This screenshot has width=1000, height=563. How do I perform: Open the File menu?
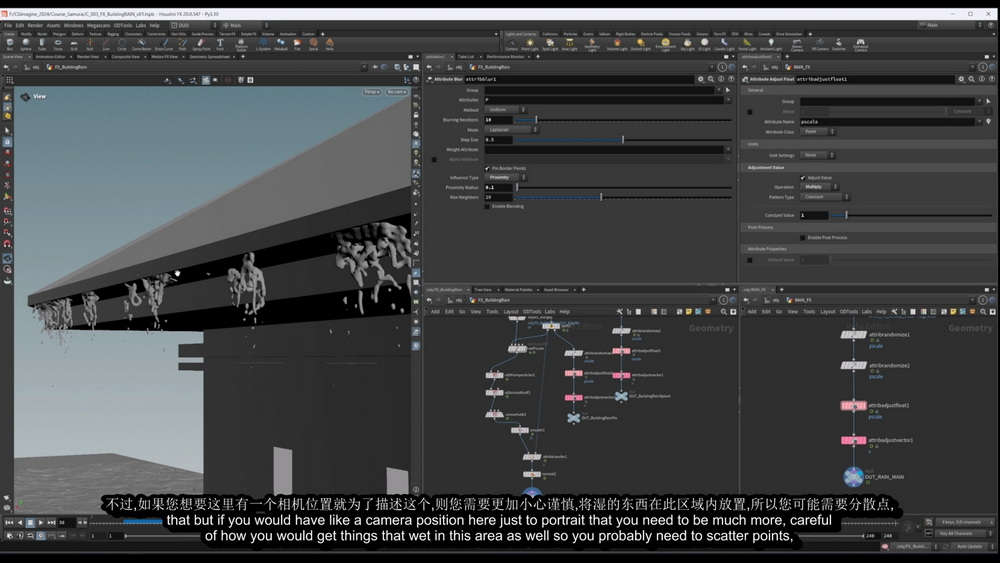coord(8,26)
